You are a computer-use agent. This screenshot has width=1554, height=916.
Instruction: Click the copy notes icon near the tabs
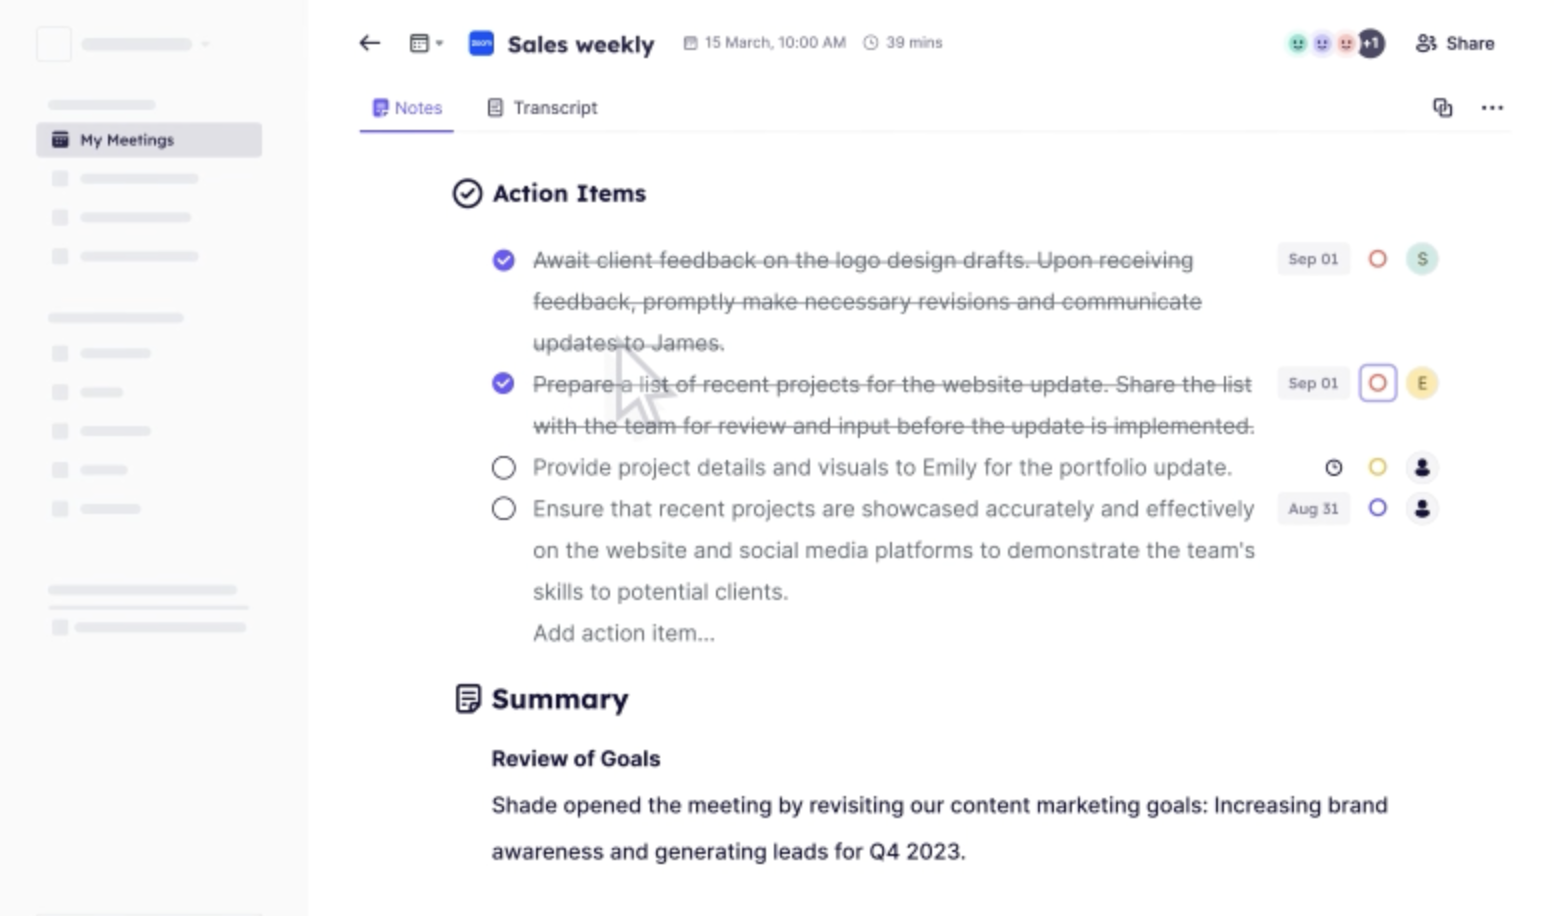tap(1443, 108)
